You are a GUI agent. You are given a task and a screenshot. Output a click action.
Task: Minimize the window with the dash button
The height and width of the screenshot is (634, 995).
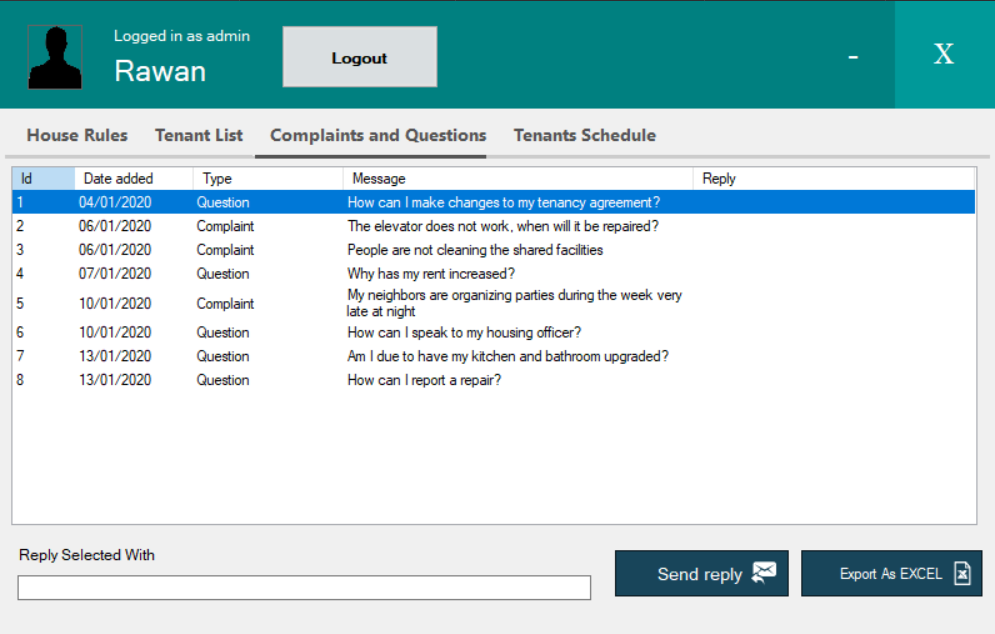pos(853,57)
